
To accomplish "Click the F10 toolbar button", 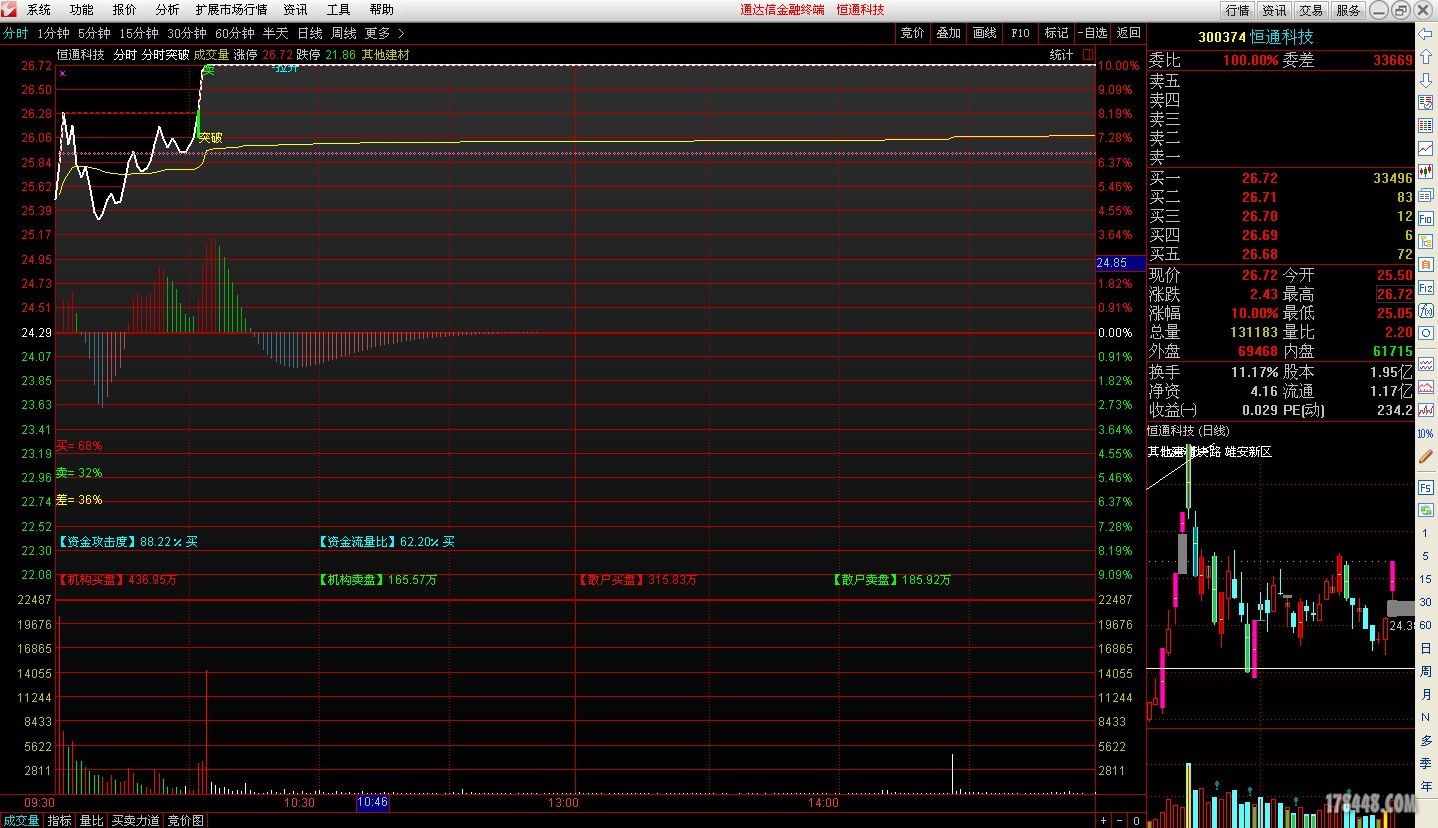I will tap(1020, 33).
